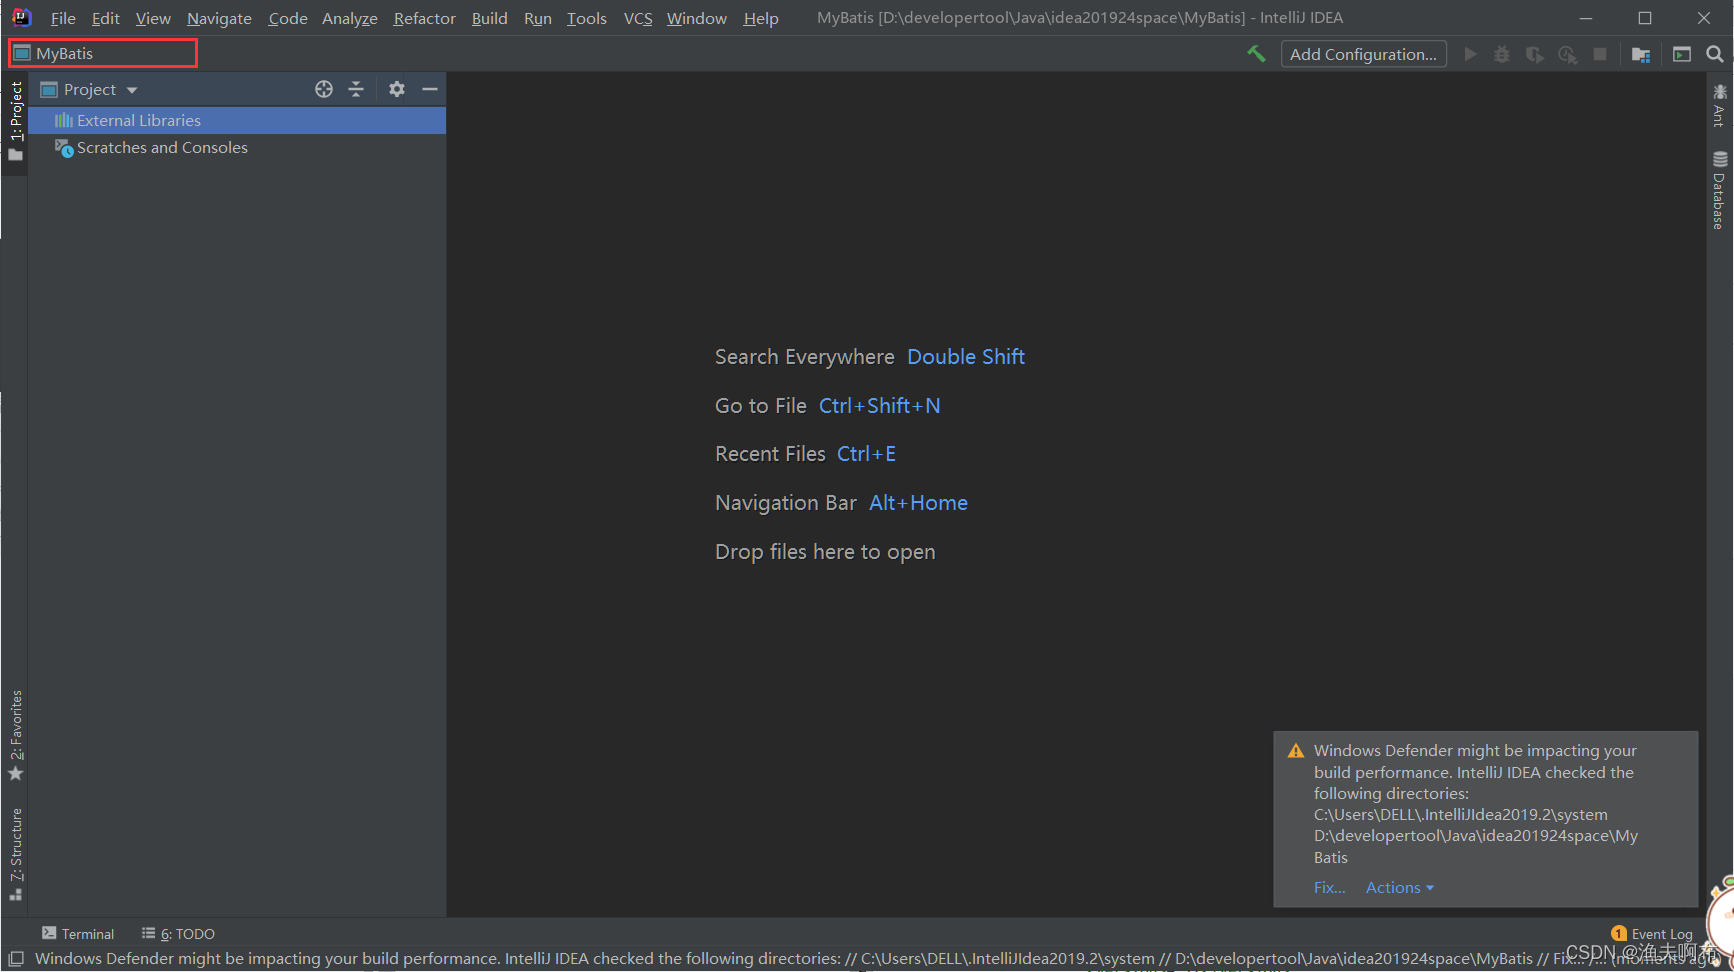
Task: Click the warning triangle icon in notification
Action: 1296,751
